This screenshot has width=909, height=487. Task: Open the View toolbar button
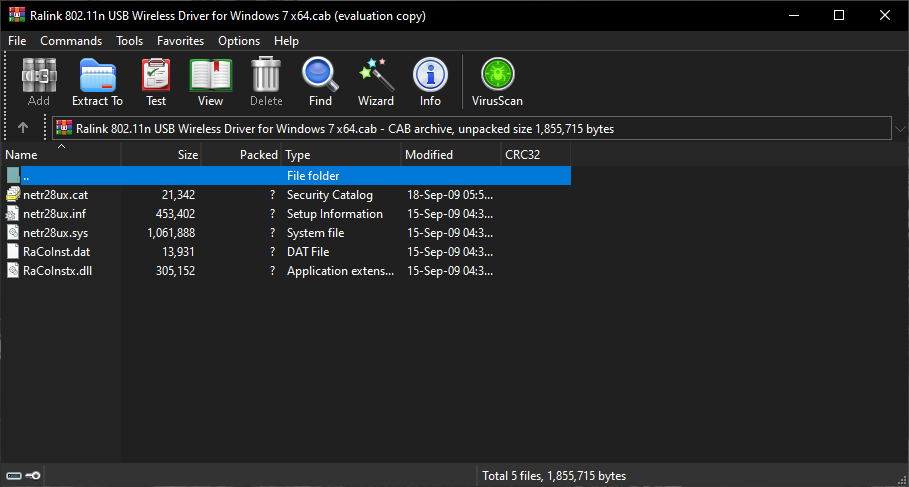[210, 82]
